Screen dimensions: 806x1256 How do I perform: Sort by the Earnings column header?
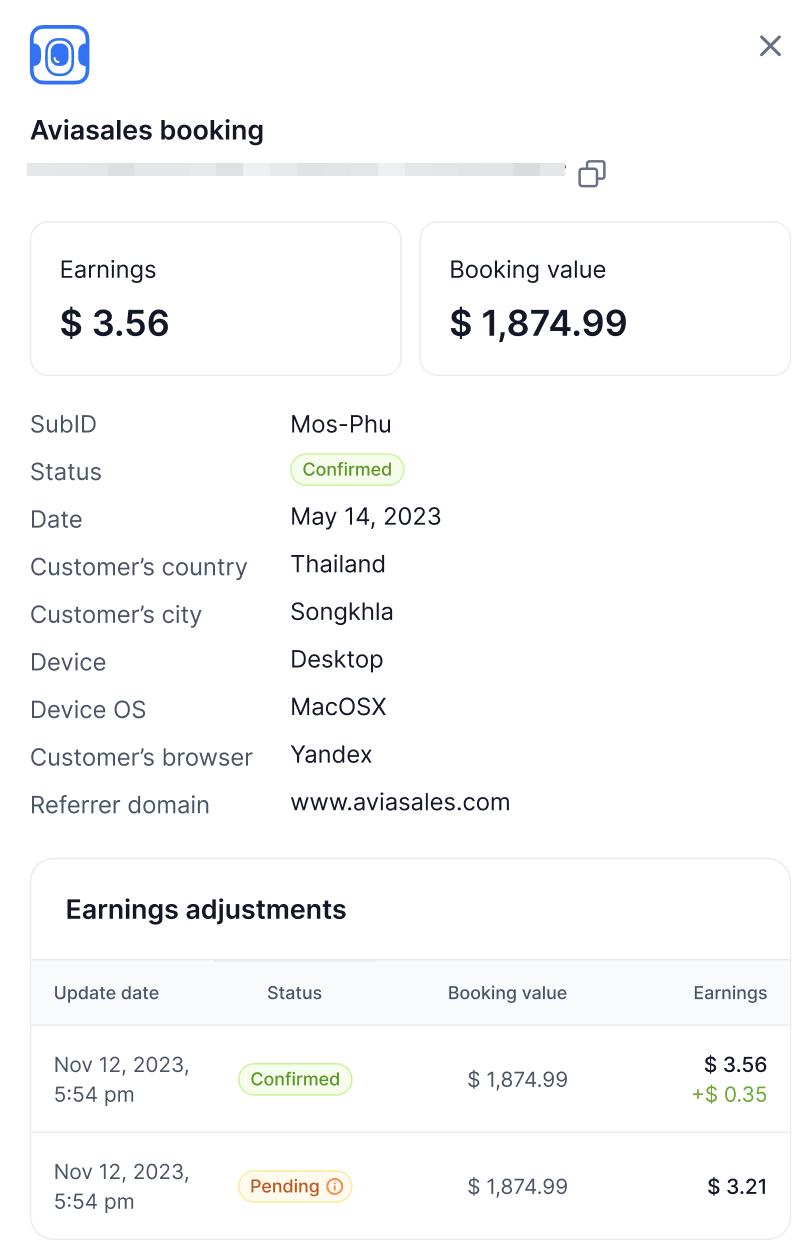[730, 992]
